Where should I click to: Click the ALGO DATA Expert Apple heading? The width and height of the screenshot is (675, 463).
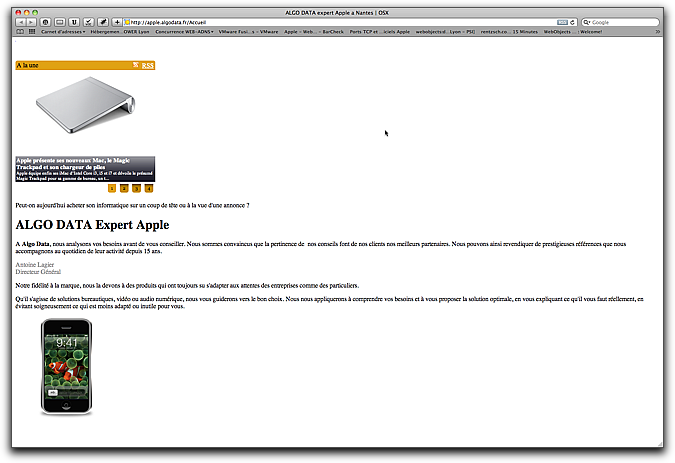93,225
